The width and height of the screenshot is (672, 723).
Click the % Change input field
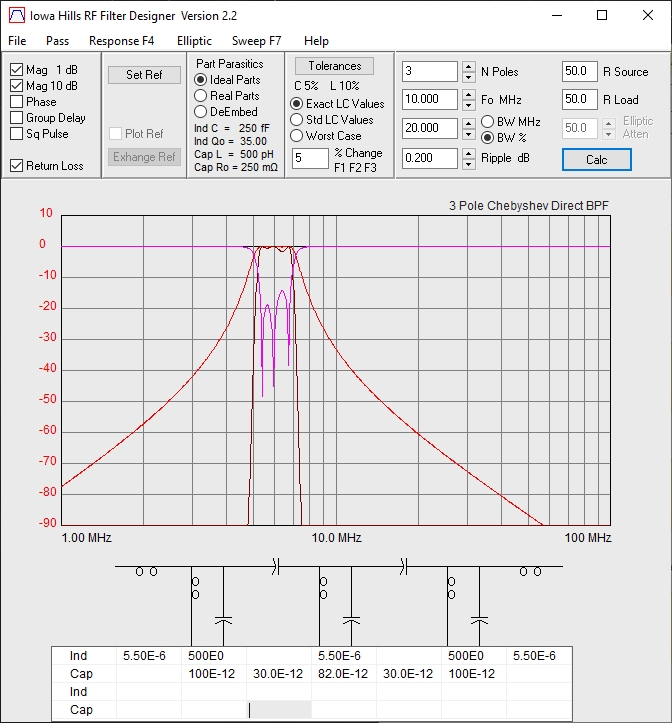point(310,159)
